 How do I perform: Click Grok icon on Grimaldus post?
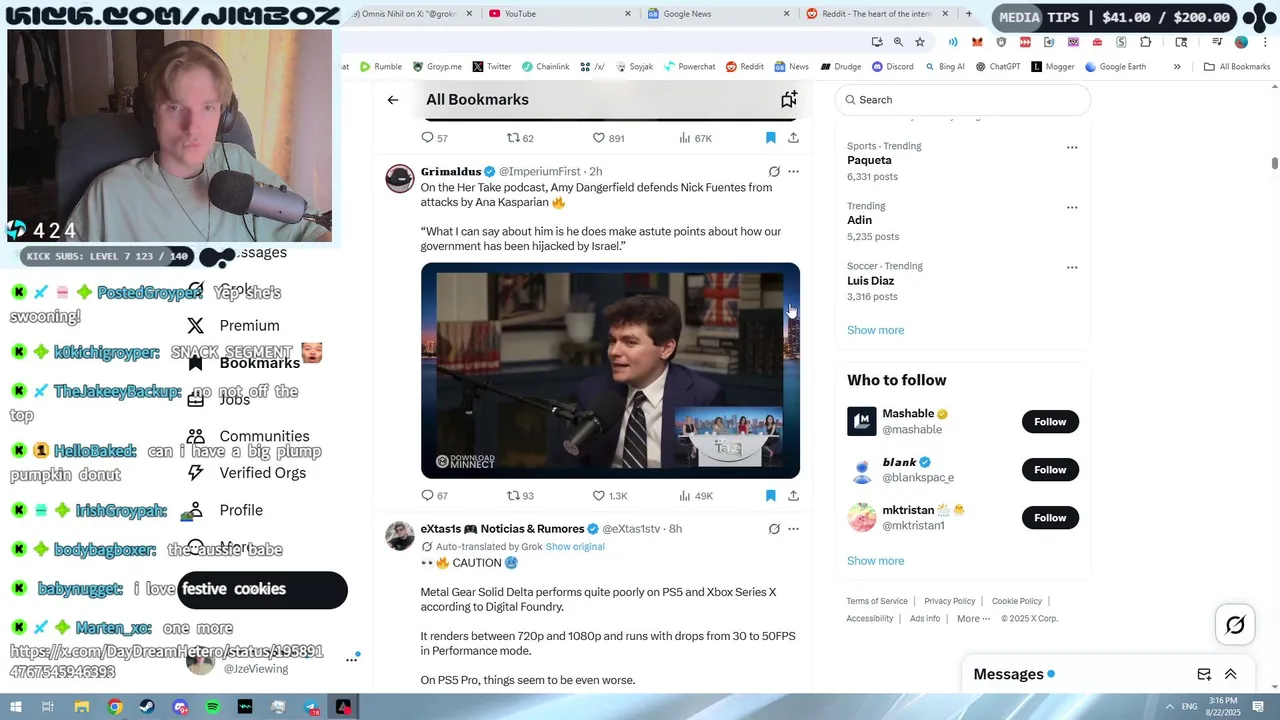(x=774, y=172)
